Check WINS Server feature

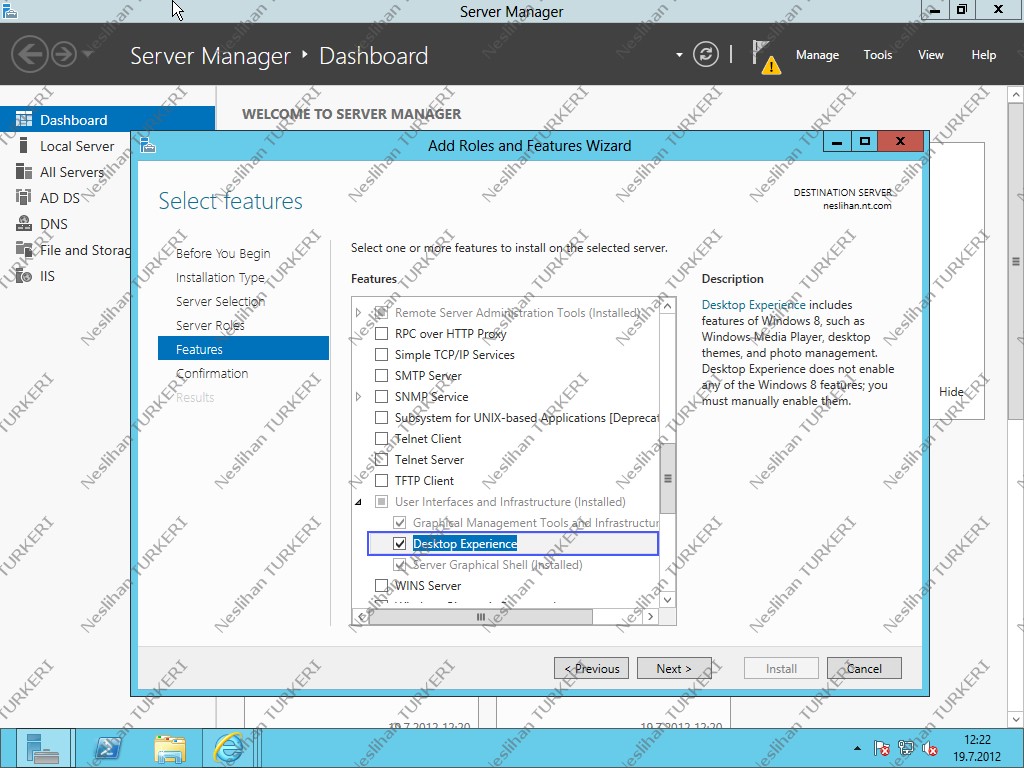click(381, 585)
